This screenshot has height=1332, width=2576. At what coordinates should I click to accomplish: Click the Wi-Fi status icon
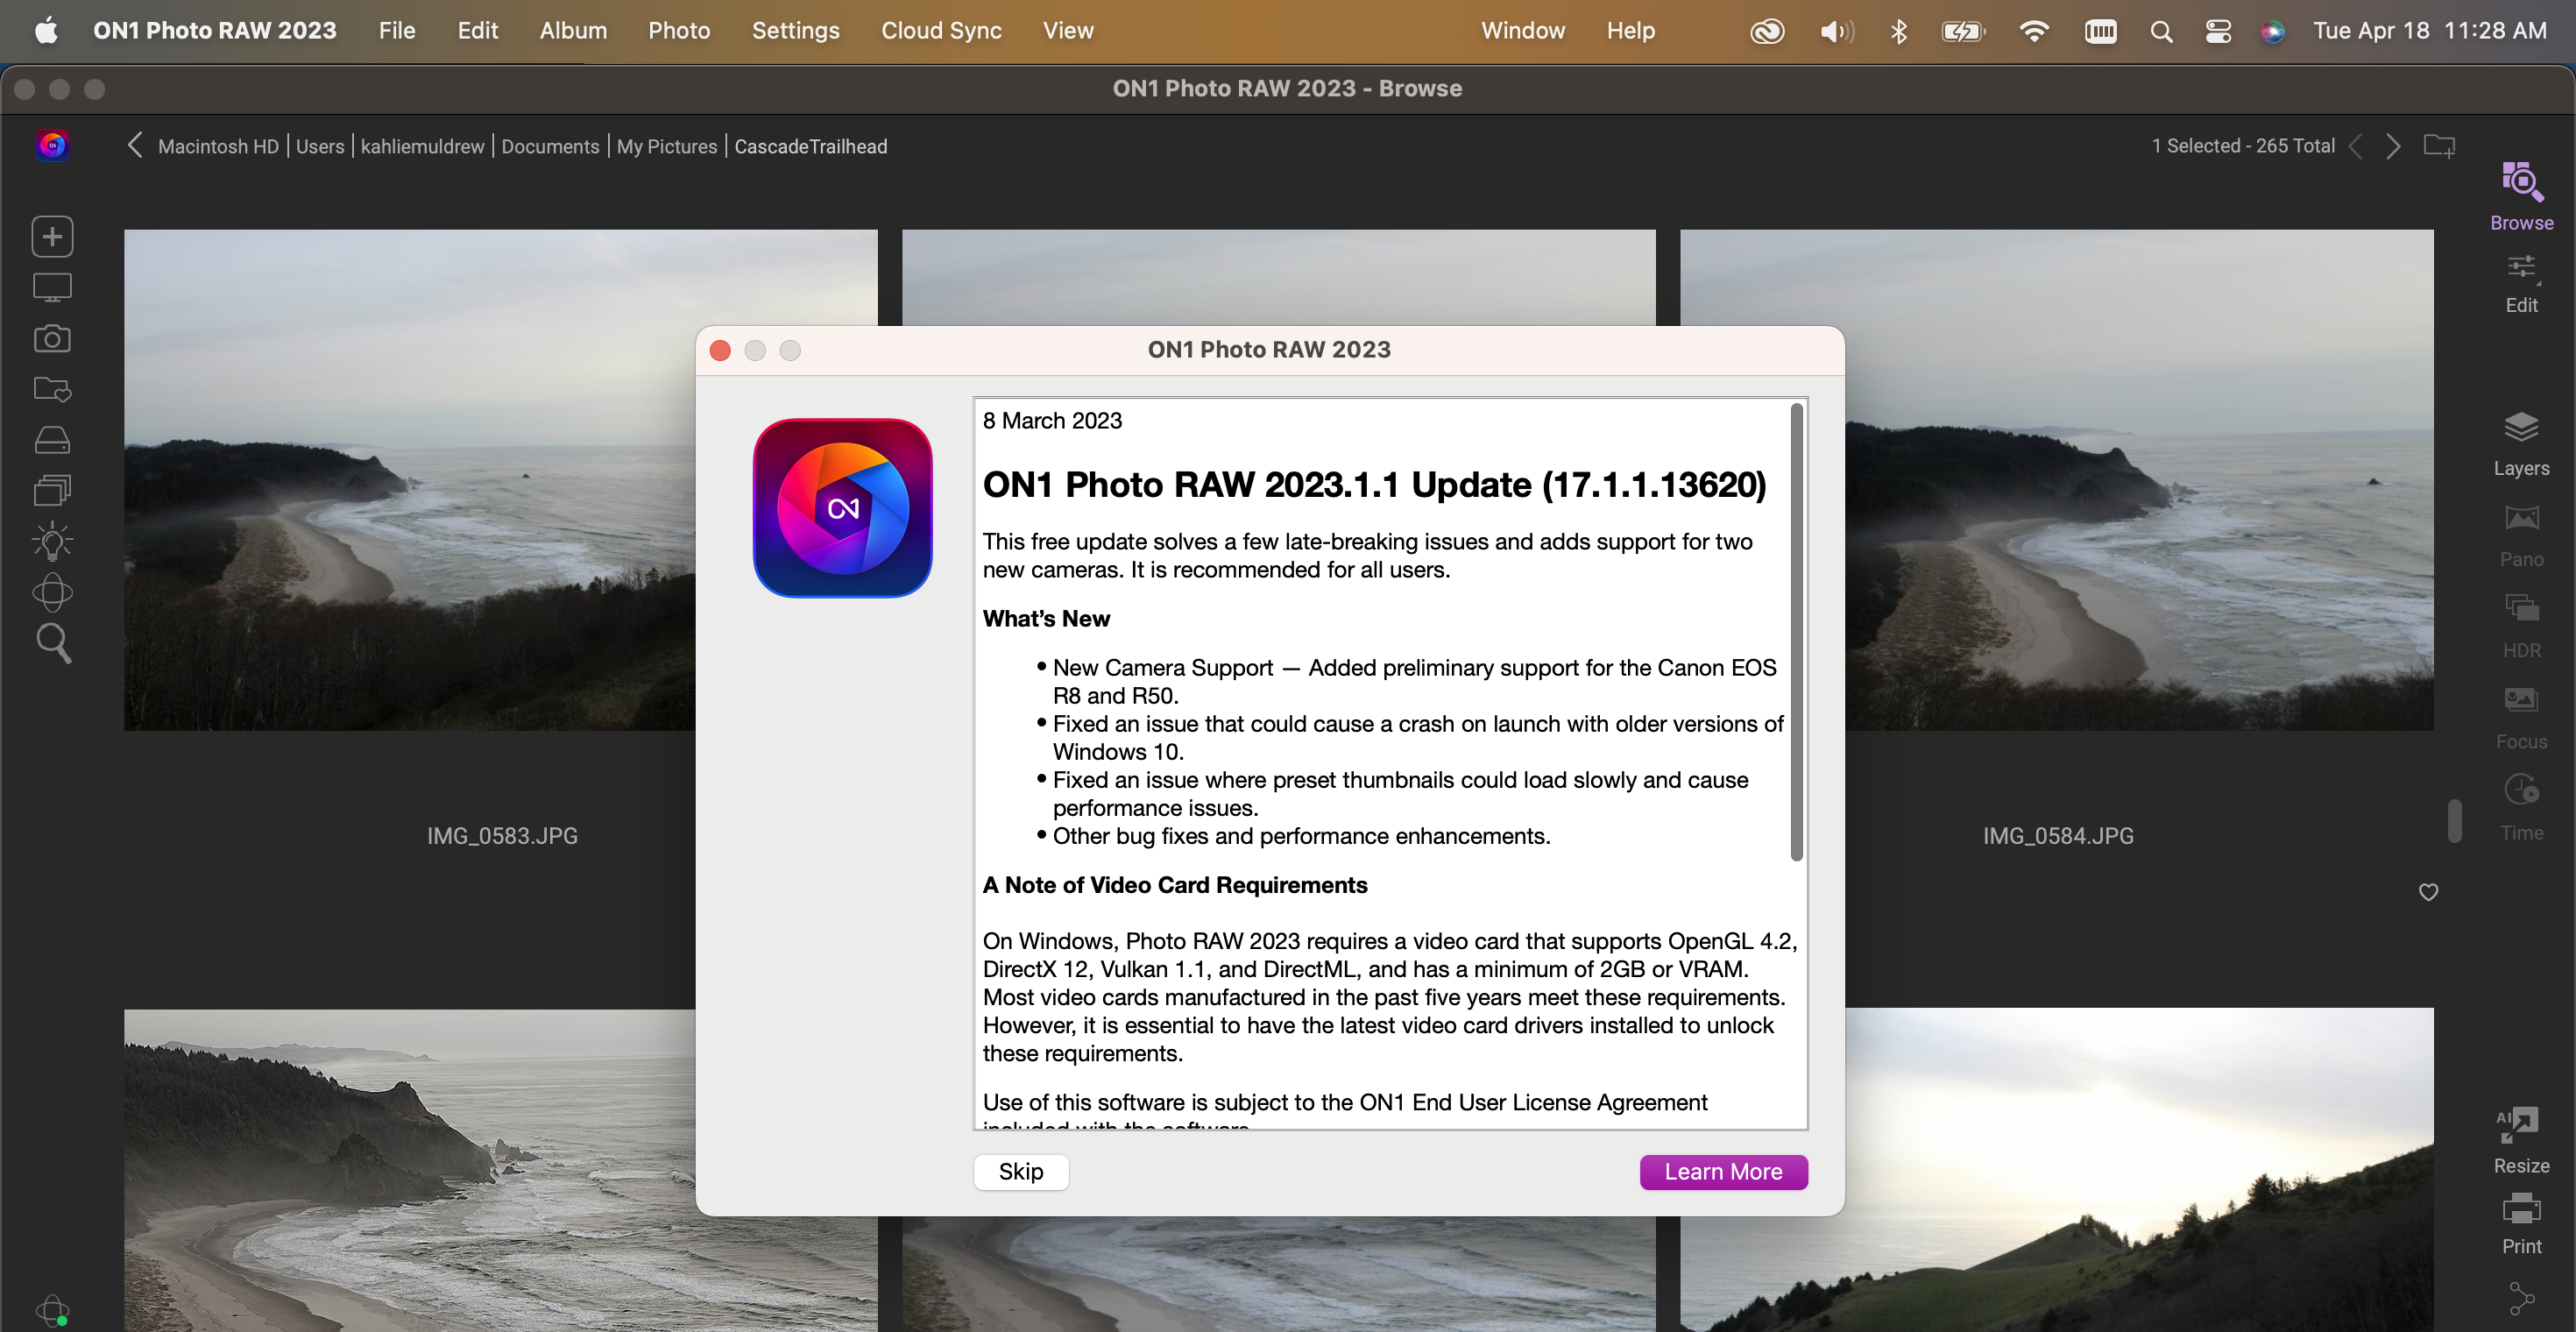tap(2033, 31)
